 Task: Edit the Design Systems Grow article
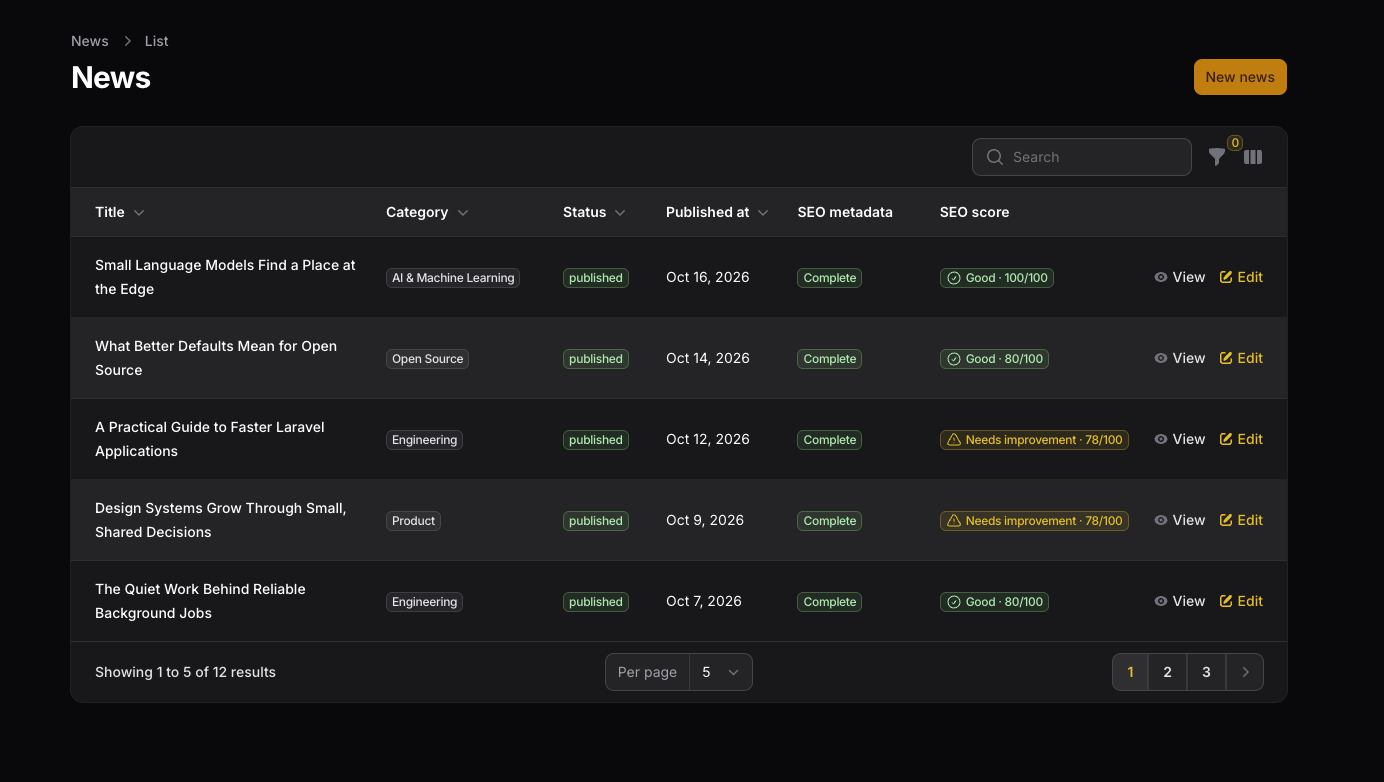[1241, 520]
